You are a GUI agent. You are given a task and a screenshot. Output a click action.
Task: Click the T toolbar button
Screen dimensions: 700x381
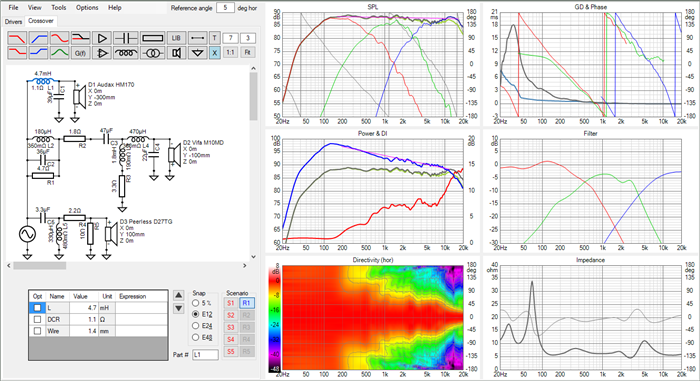pyautogui.click(x=215, y=38)
